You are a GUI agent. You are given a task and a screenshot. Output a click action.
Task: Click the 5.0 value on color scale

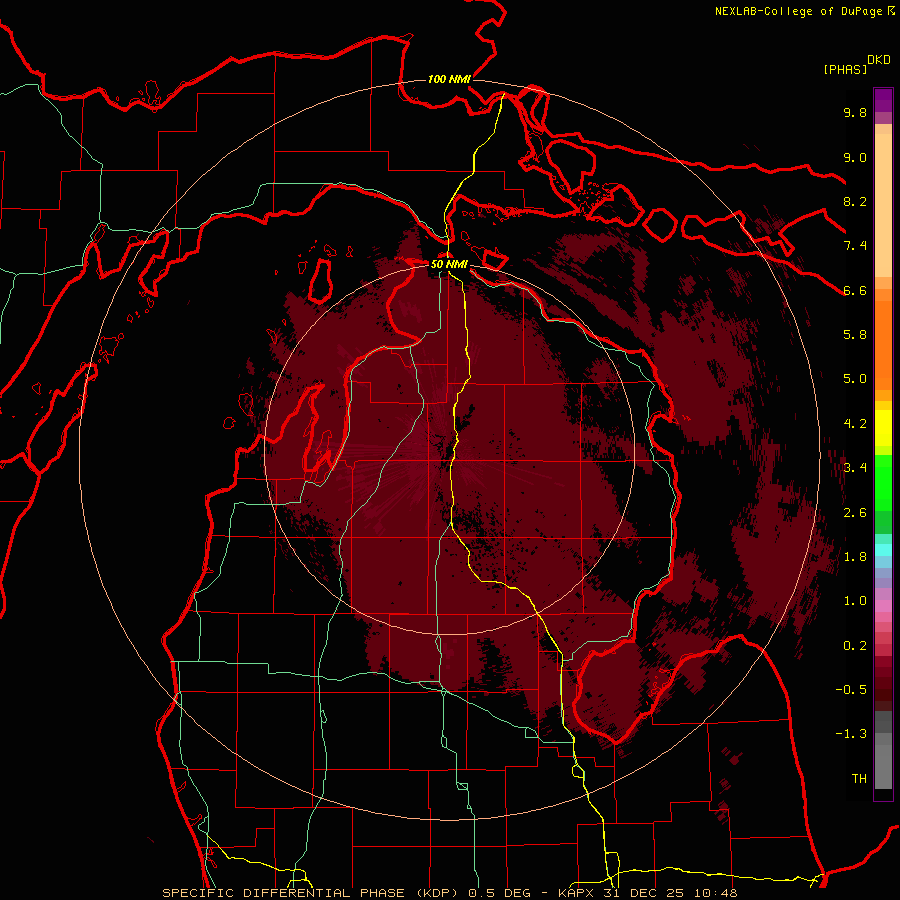pos(855,379)
